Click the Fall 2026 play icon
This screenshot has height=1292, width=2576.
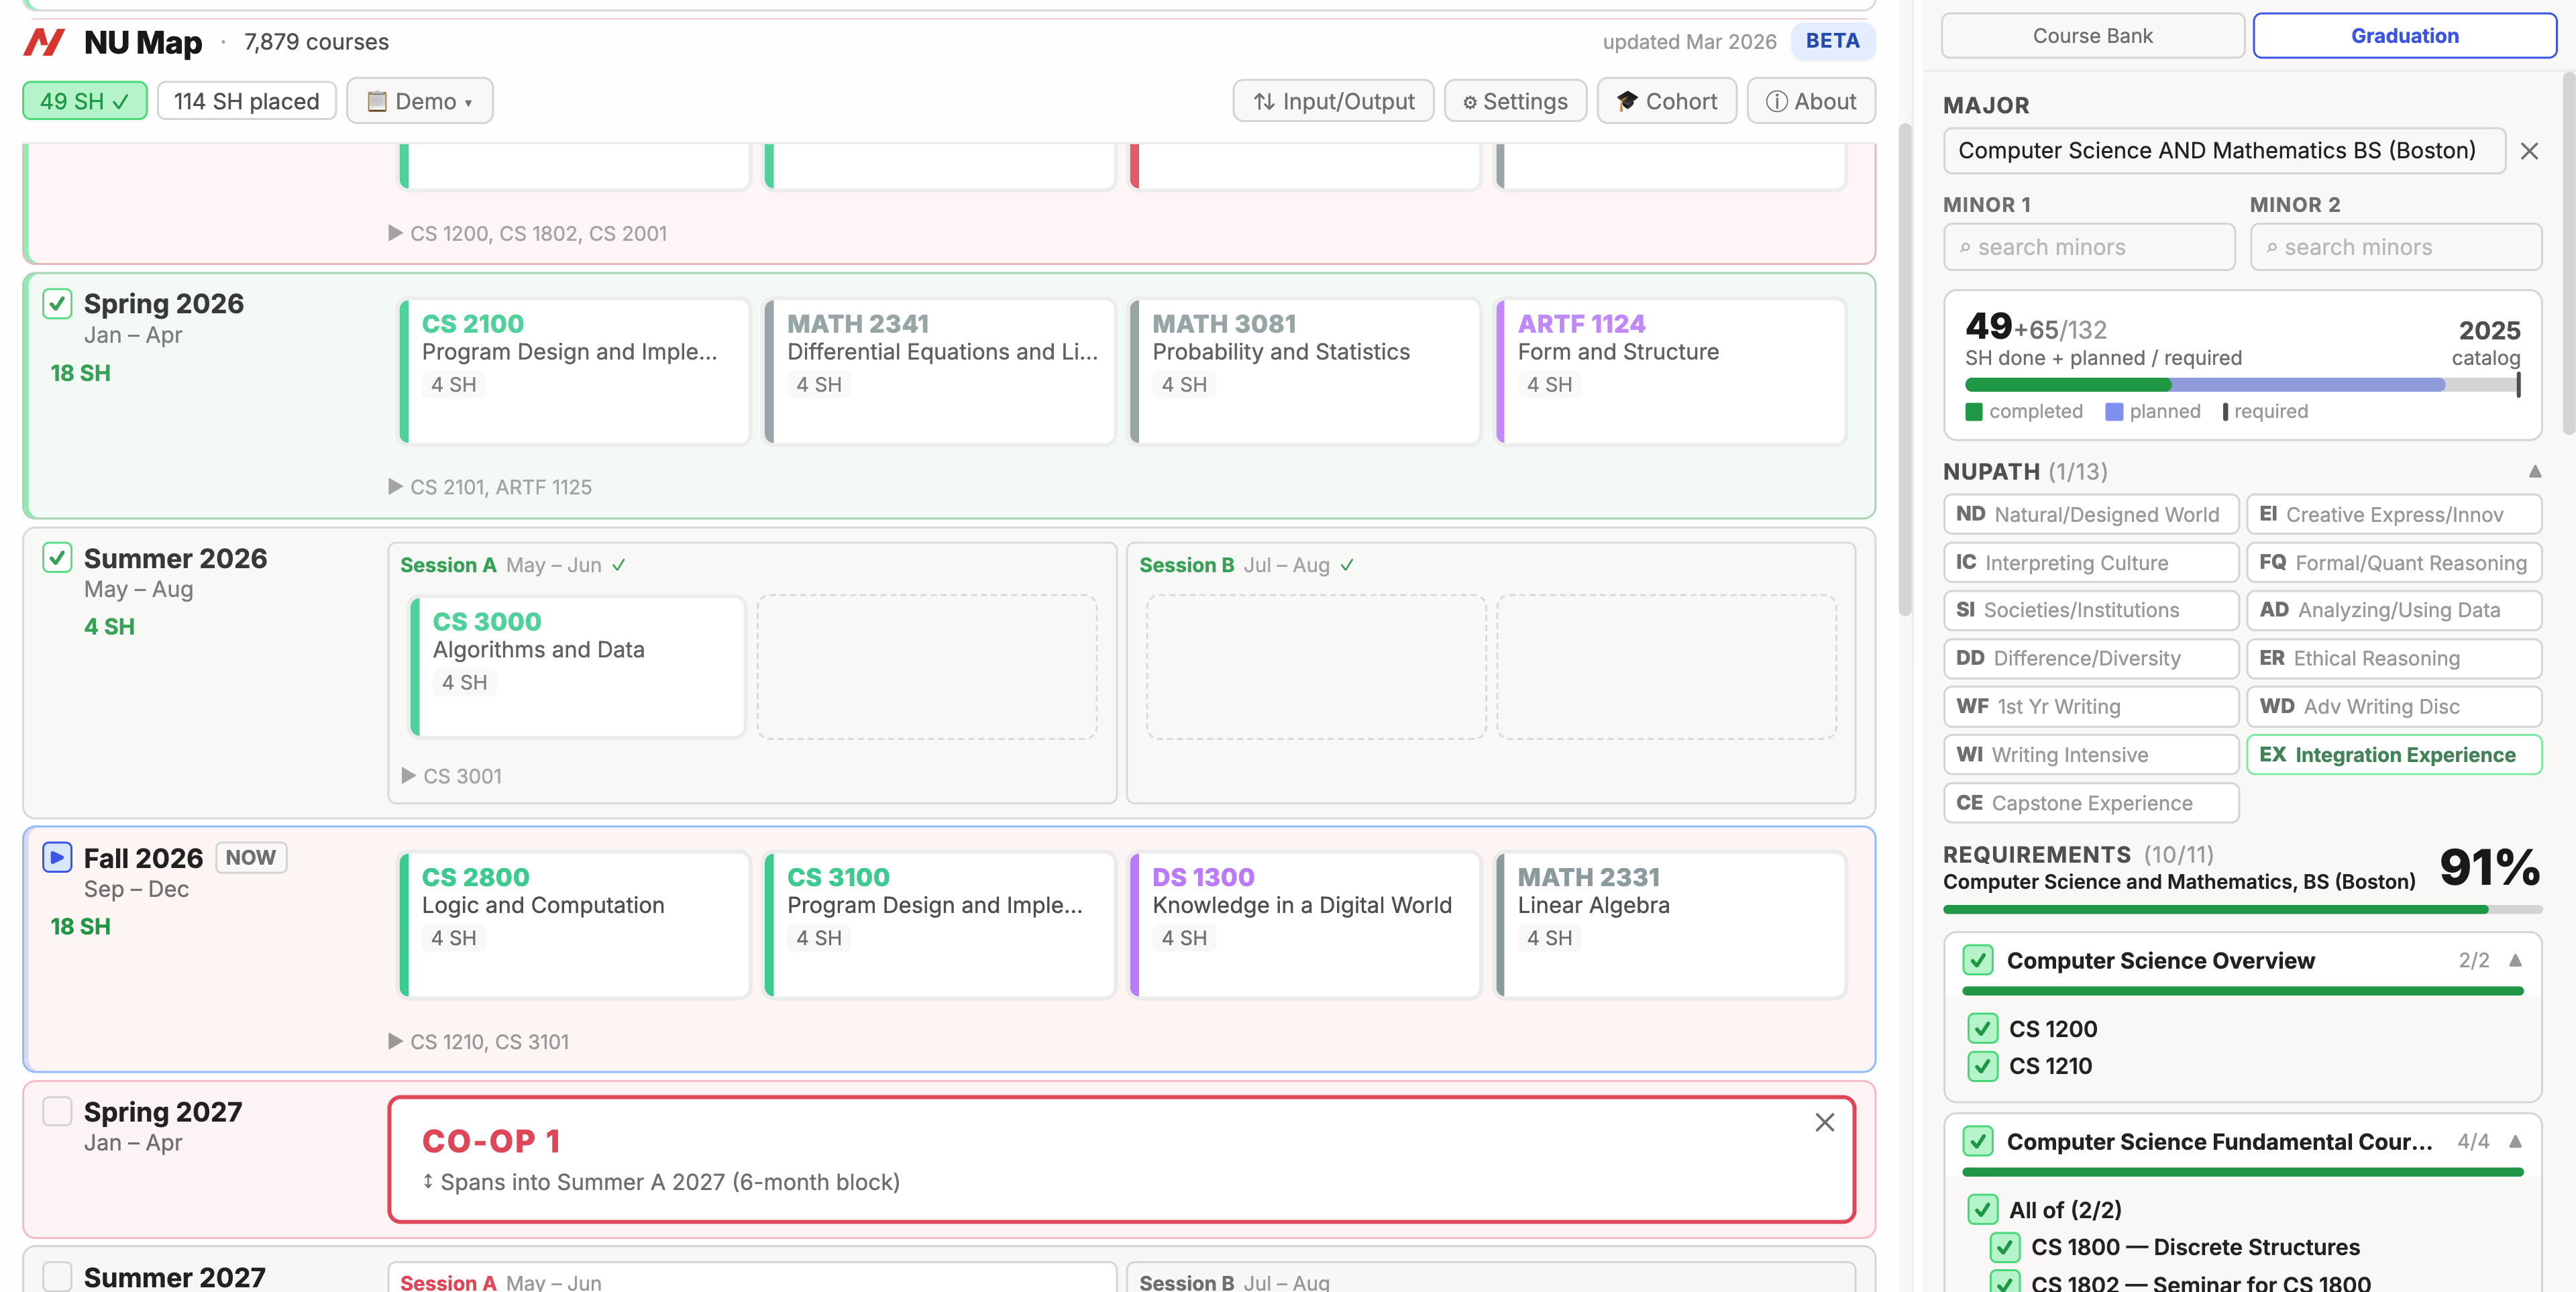[57, 857]
